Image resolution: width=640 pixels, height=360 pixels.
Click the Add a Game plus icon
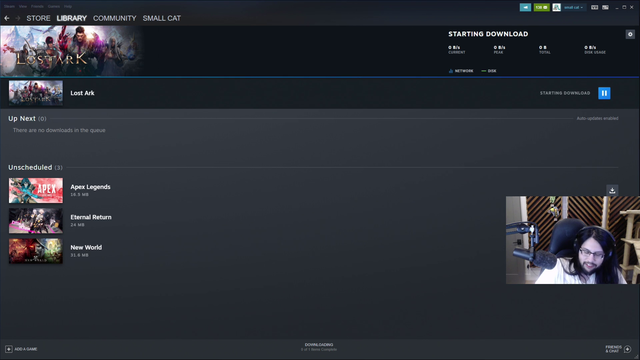(x=9, y=349)
